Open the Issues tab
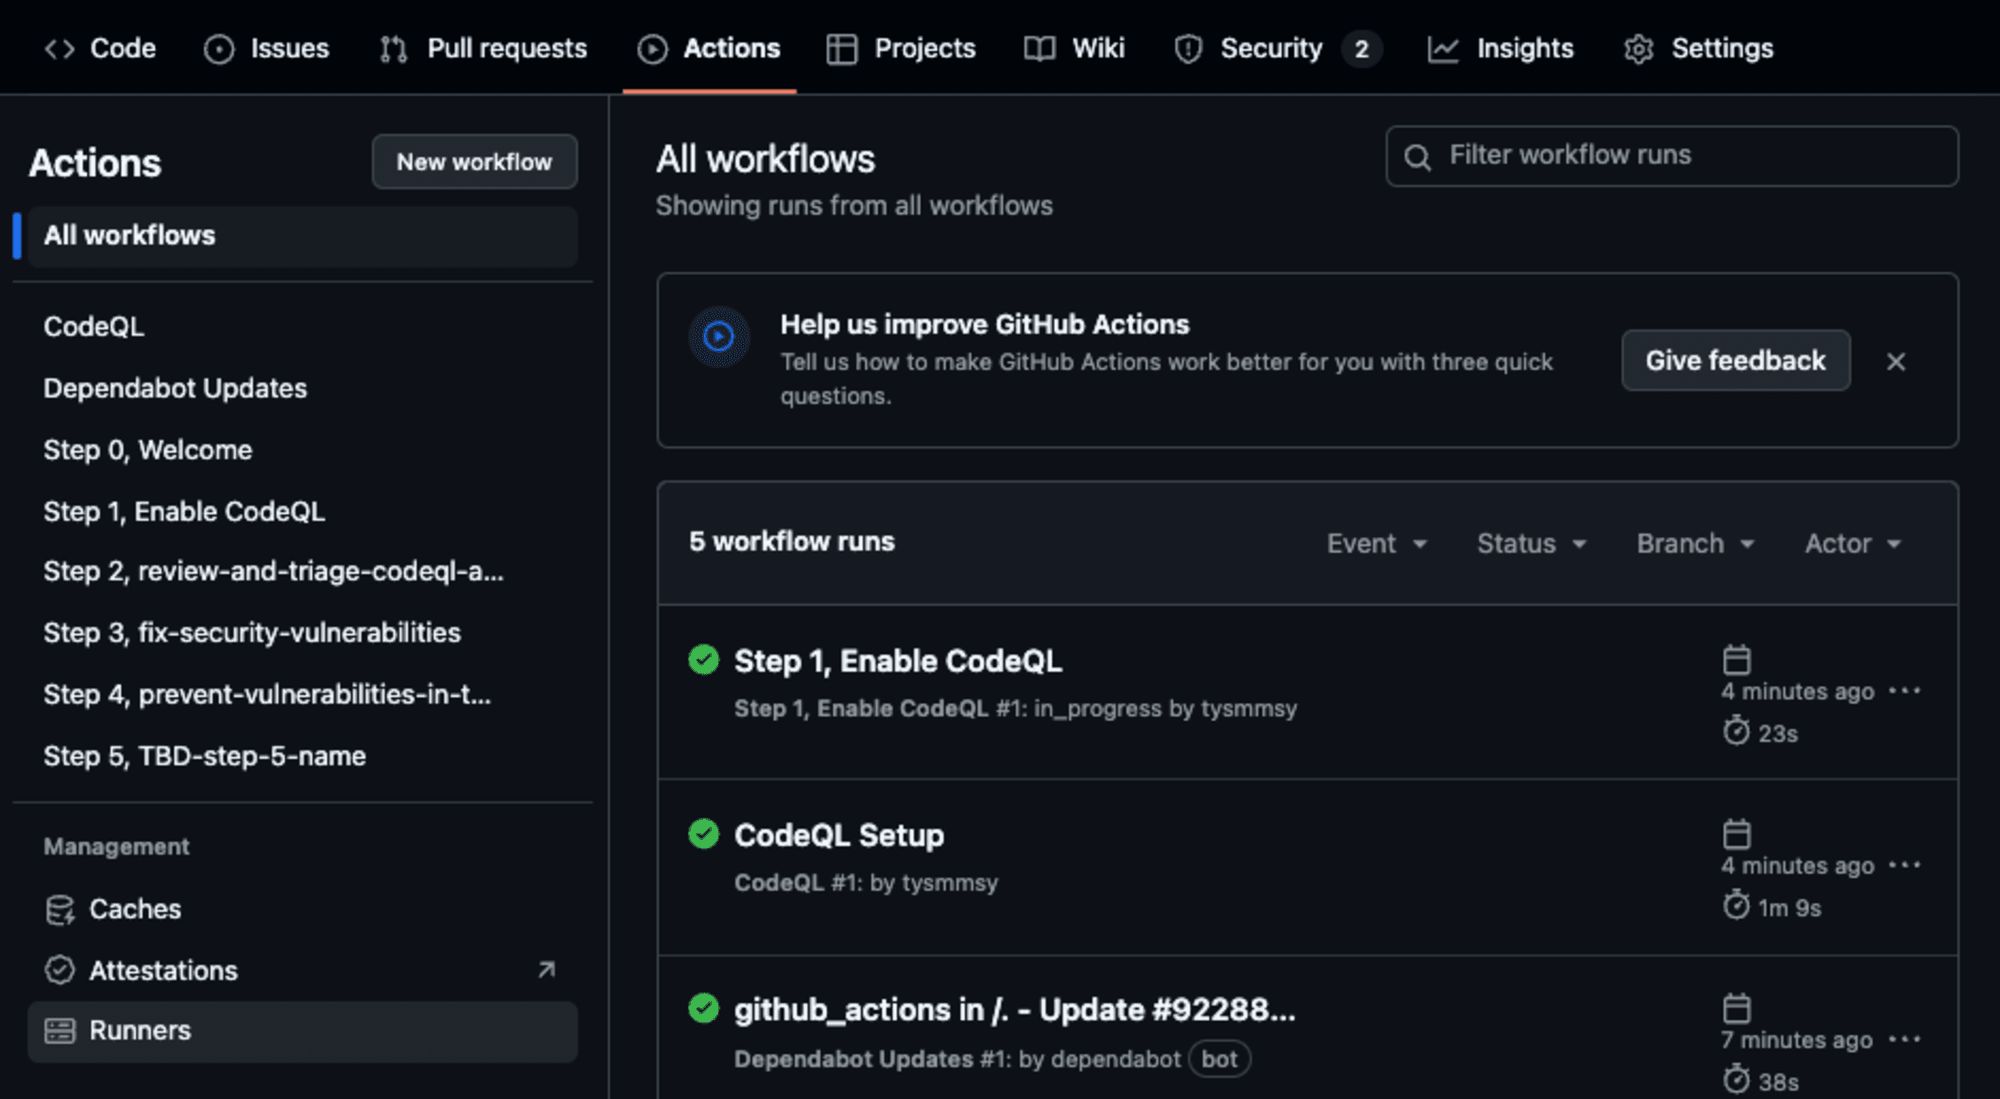The height and width of the screenshot is (1099, 2000). point(266,48)
